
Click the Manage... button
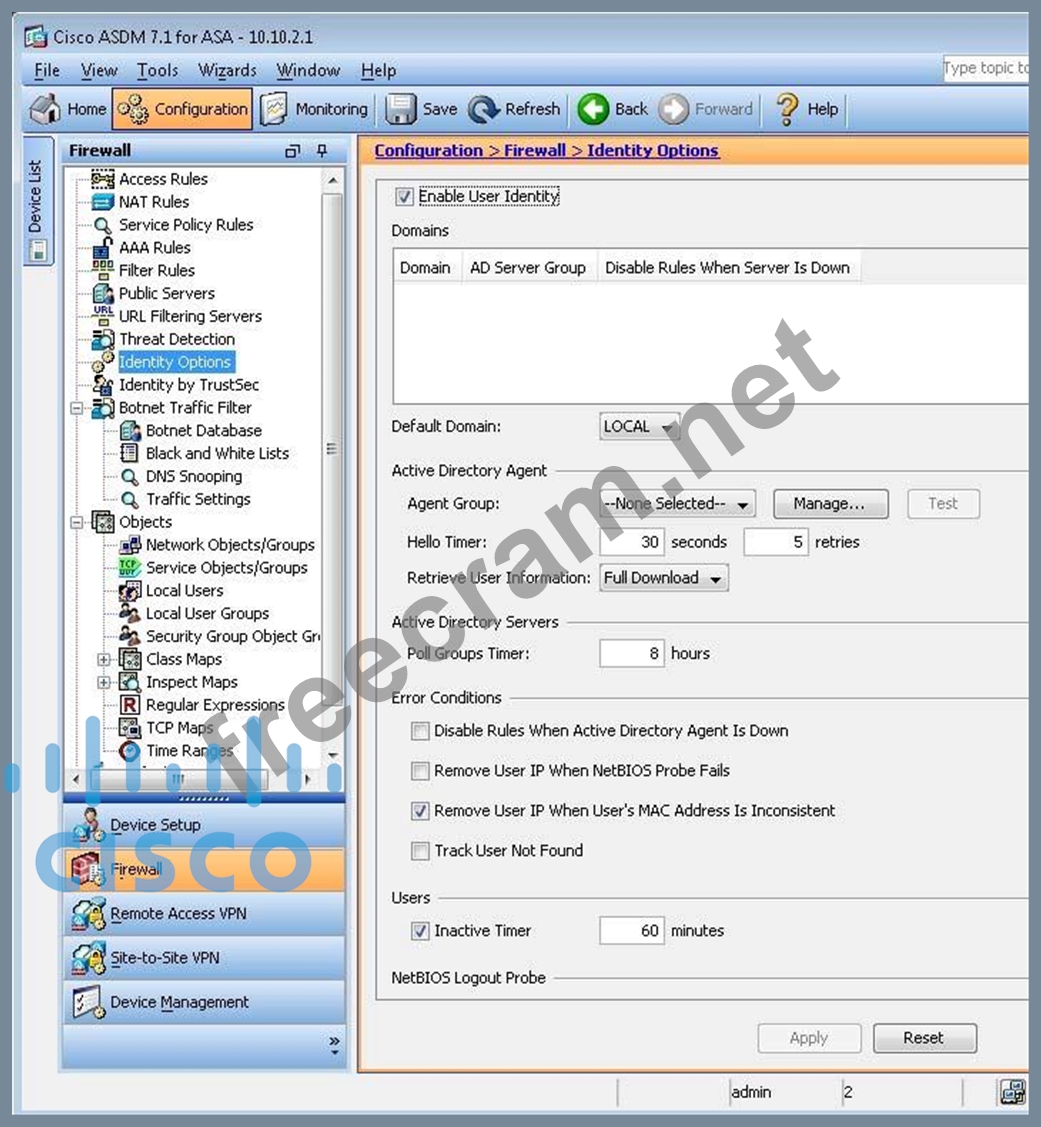[x=830, y=504]
